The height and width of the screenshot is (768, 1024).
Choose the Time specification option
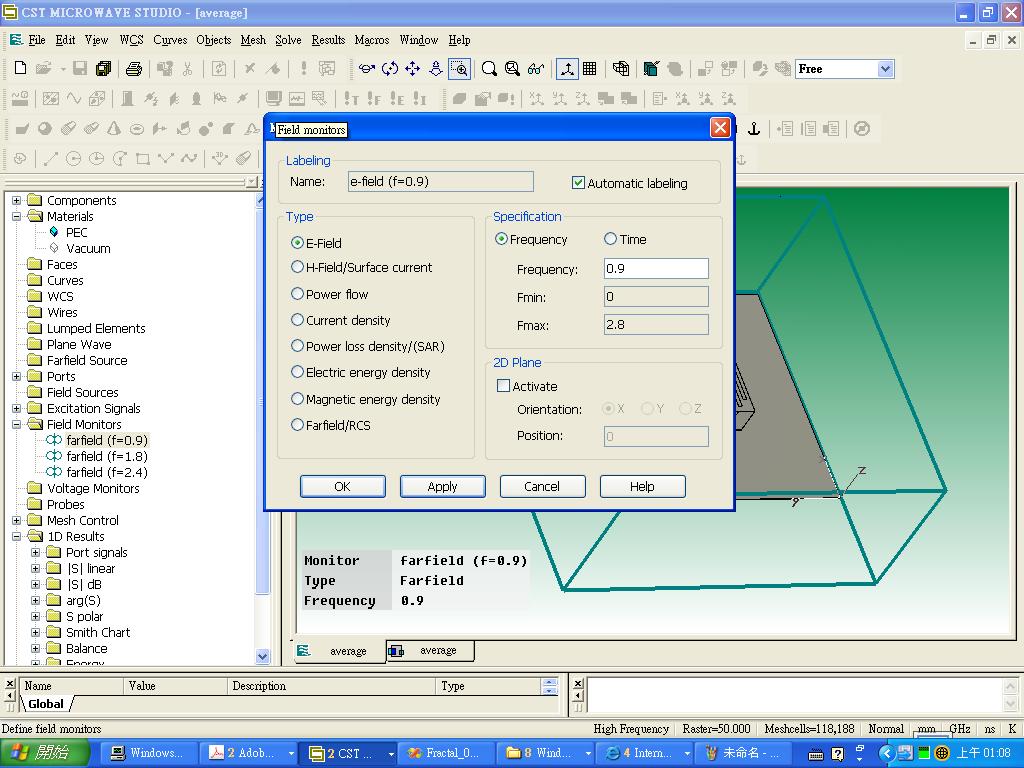(610, 239)
